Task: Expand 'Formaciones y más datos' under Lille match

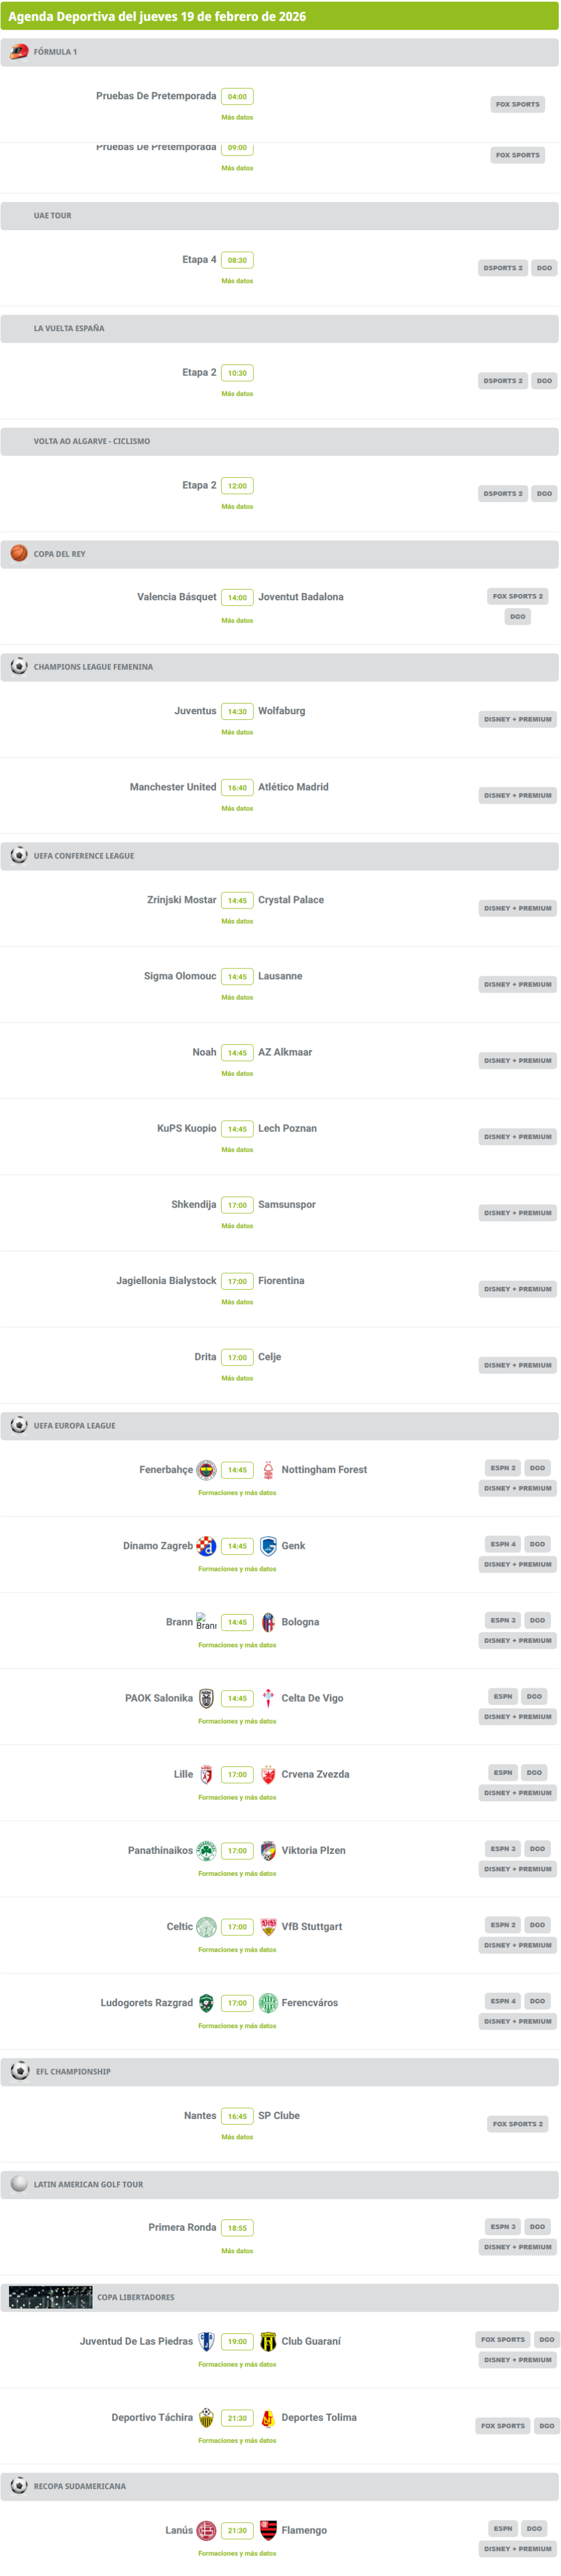Action: [237, 1797]
